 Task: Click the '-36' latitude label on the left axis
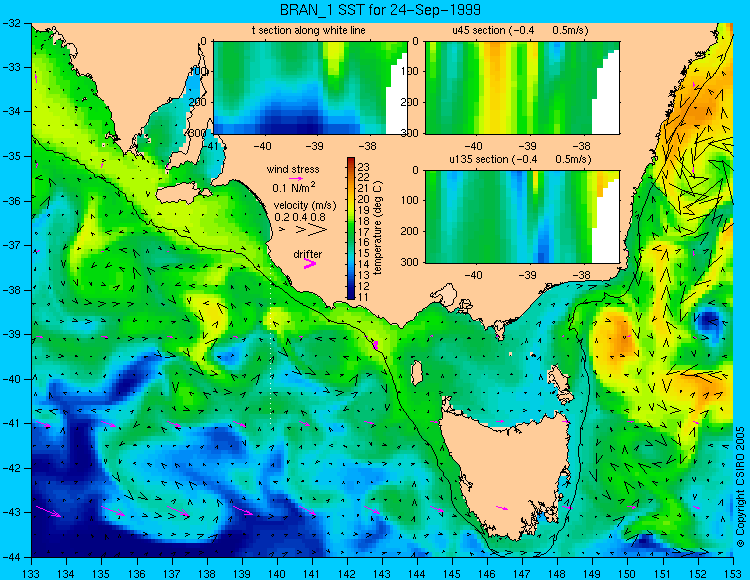[11, 201]
